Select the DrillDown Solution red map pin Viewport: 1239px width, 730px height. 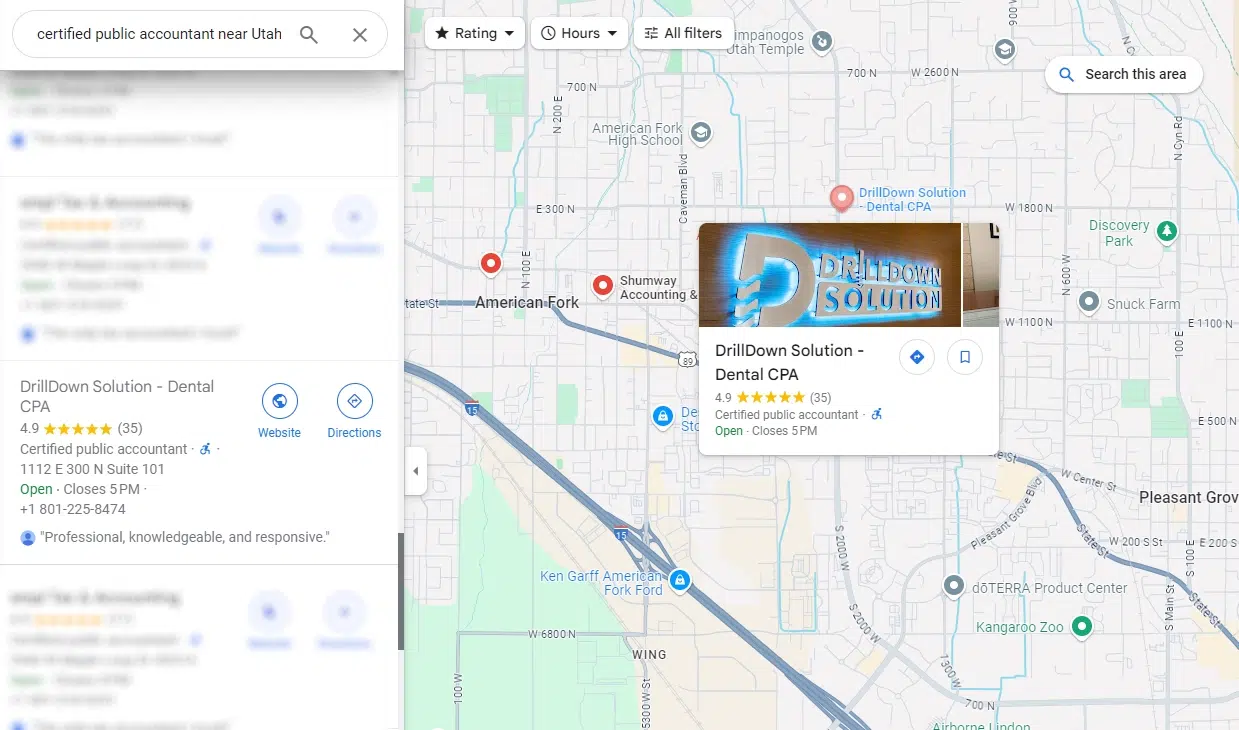click(841, 197)
